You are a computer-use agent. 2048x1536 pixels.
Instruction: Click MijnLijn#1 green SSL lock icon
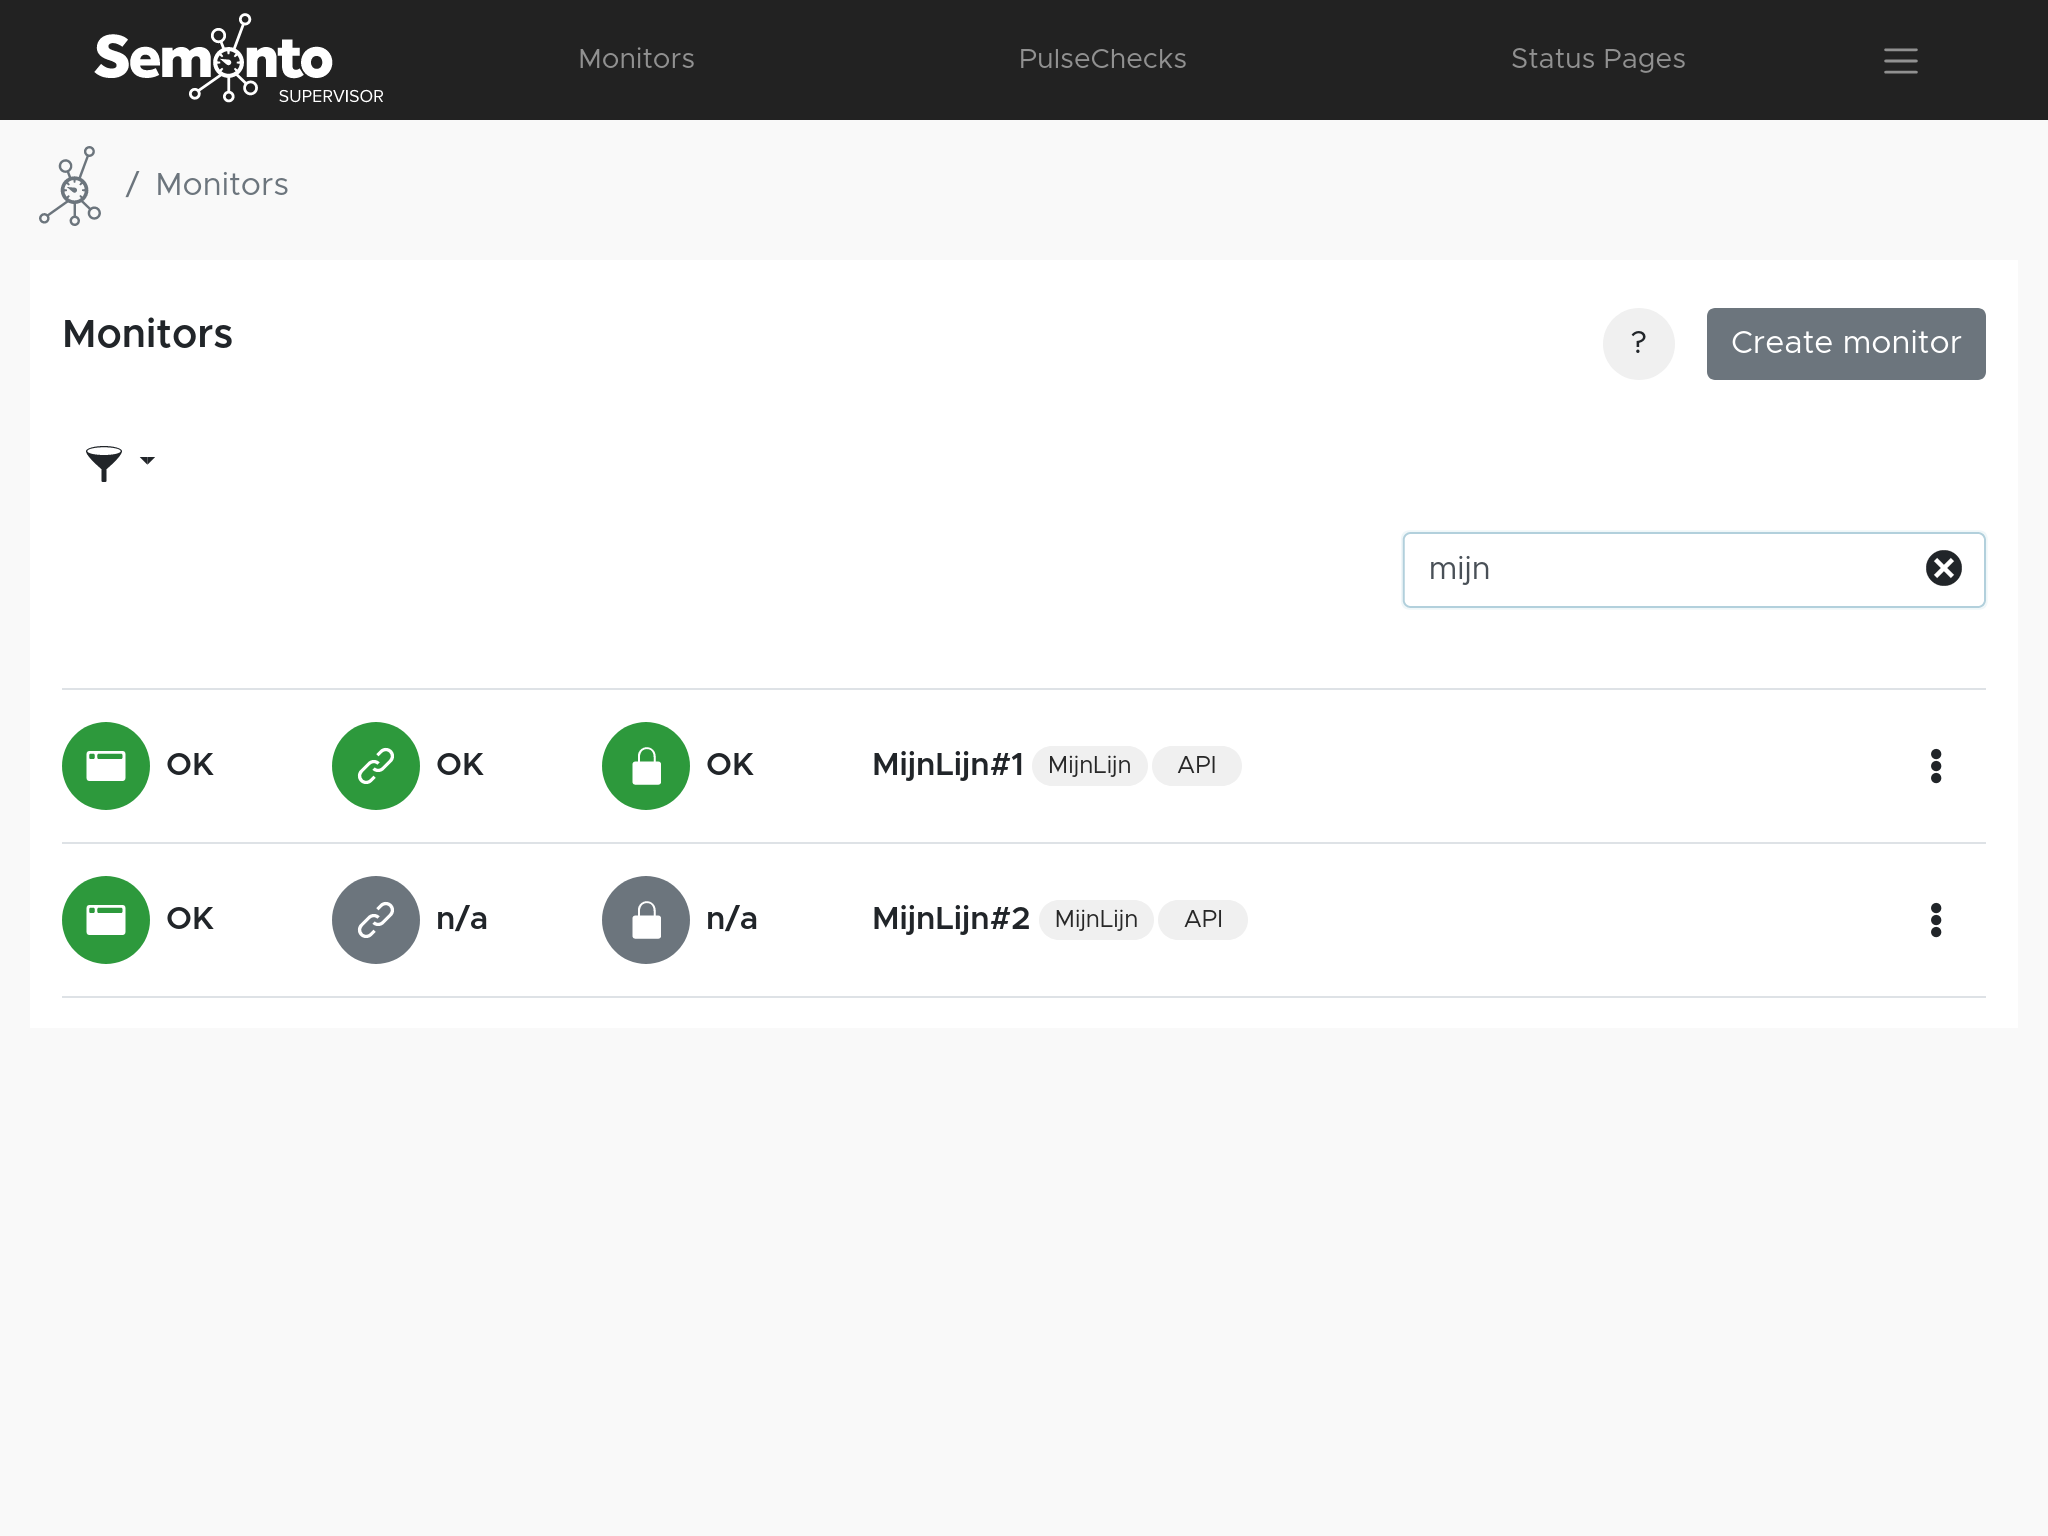pos(646,766)
